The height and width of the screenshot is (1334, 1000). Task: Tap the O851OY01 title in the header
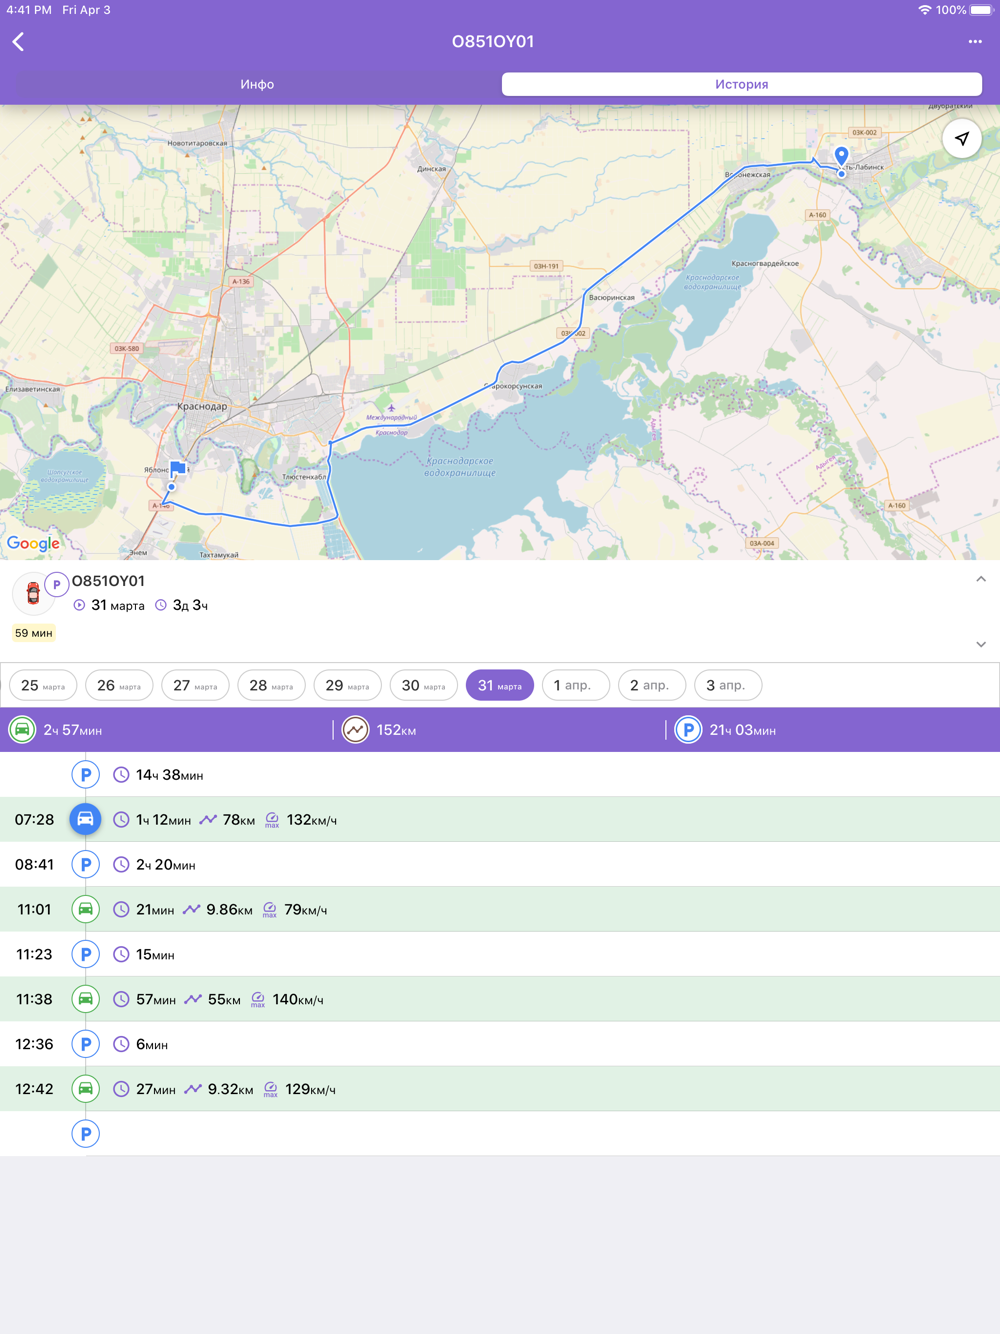(493, 42)
